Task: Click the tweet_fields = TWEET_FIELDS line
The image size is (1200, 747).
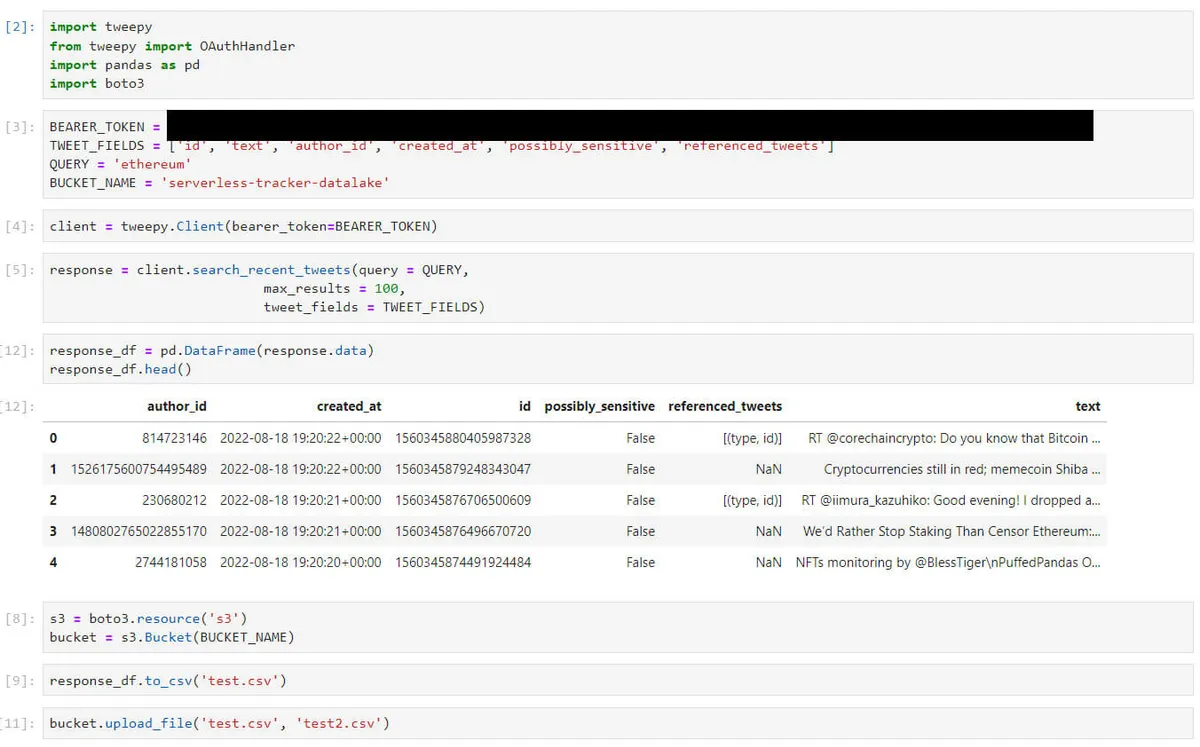Action: [374, 307]
